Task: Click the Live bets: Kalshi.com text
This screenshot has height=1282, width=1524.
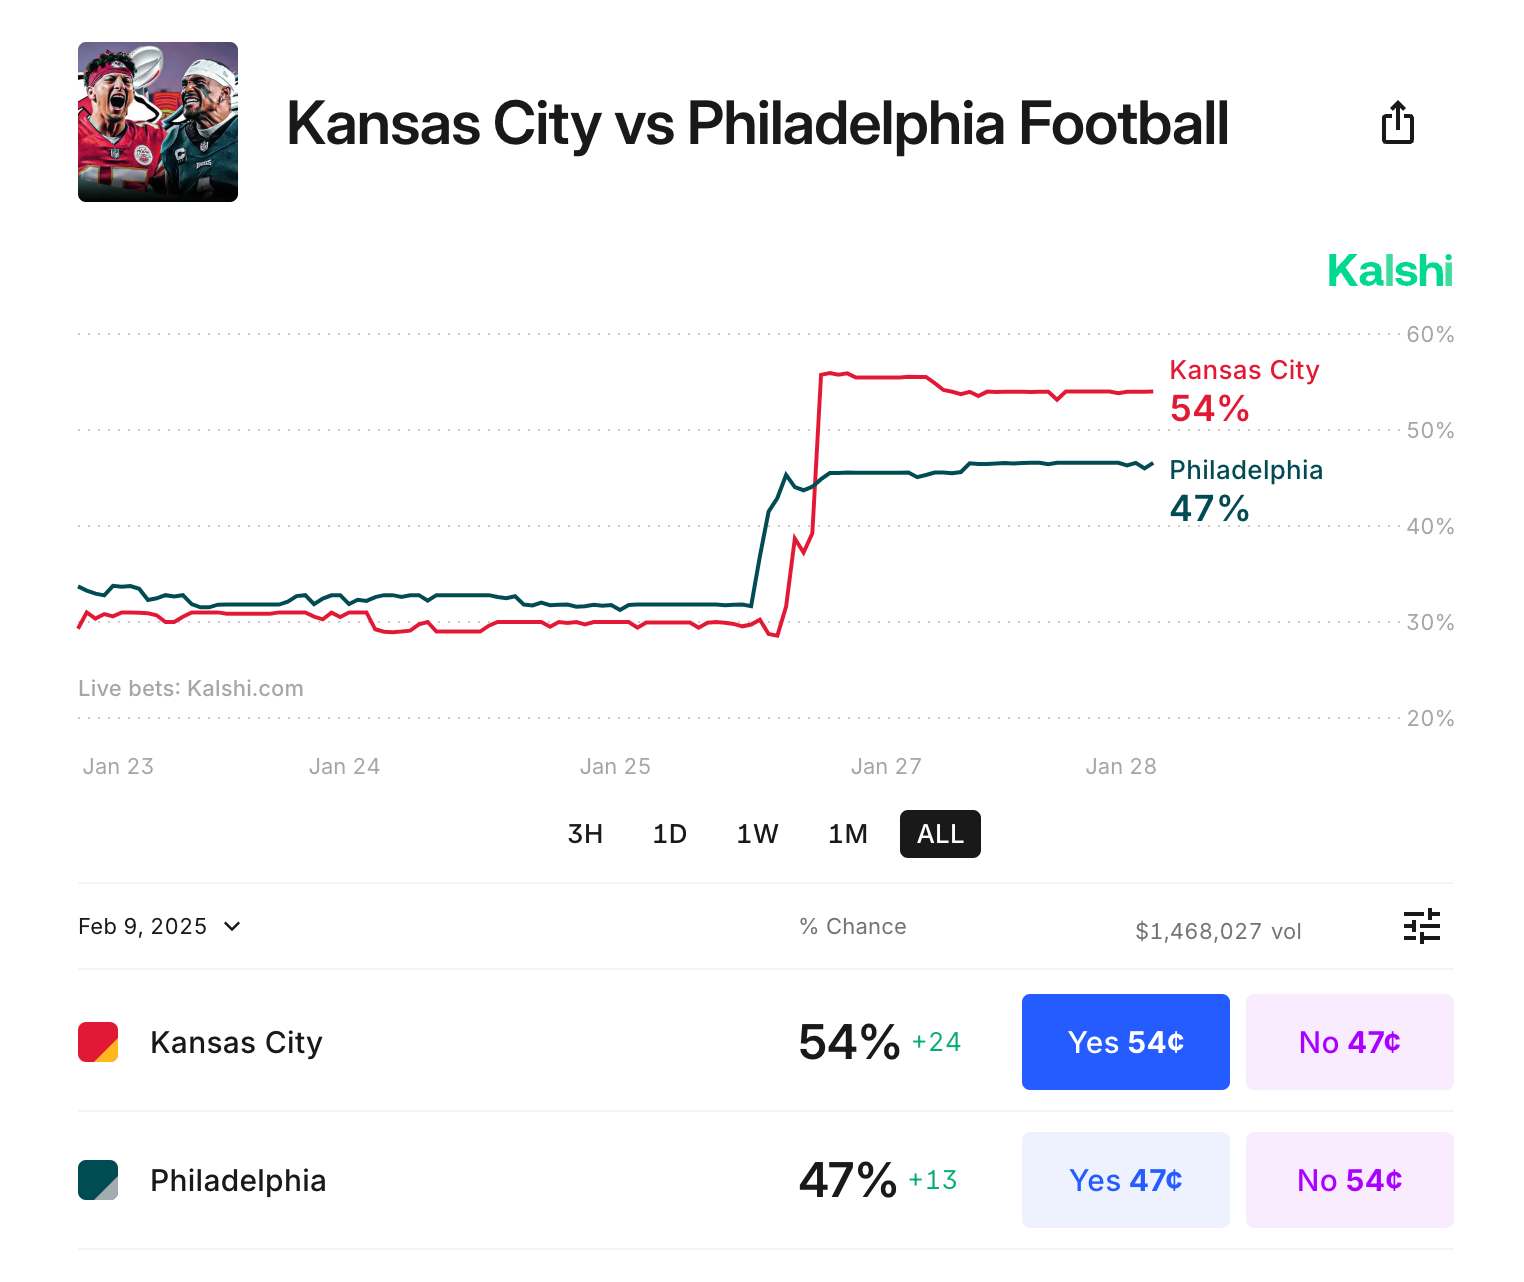Action: click(x=191, y=688)
